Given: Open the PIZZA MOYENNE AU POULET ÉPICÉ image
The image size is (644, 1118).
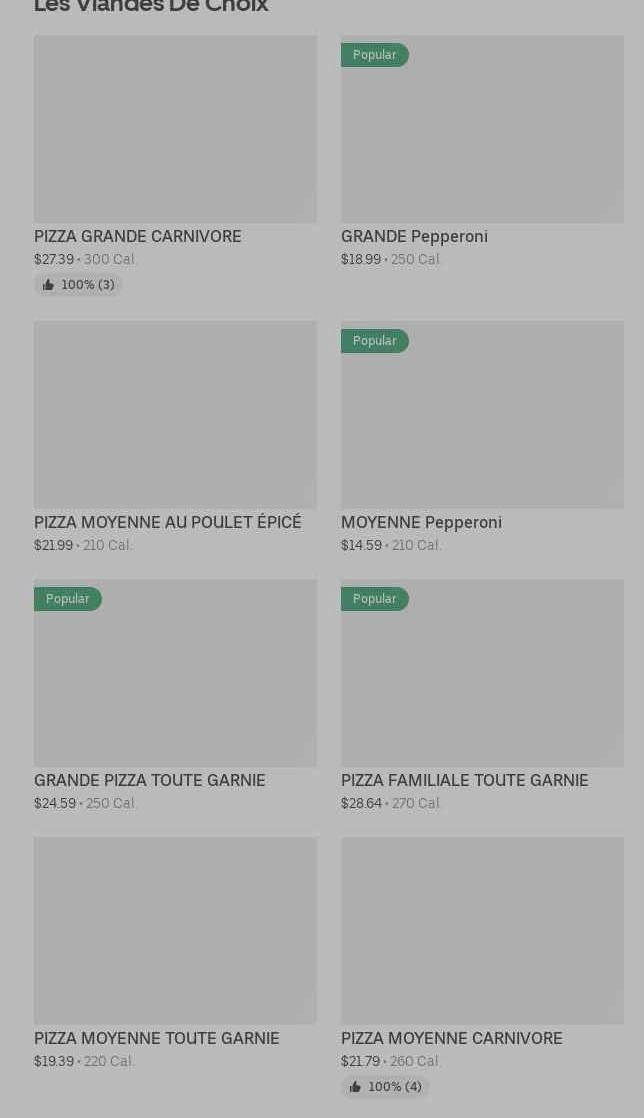Looking at the screenshot, I should point(175,415).
